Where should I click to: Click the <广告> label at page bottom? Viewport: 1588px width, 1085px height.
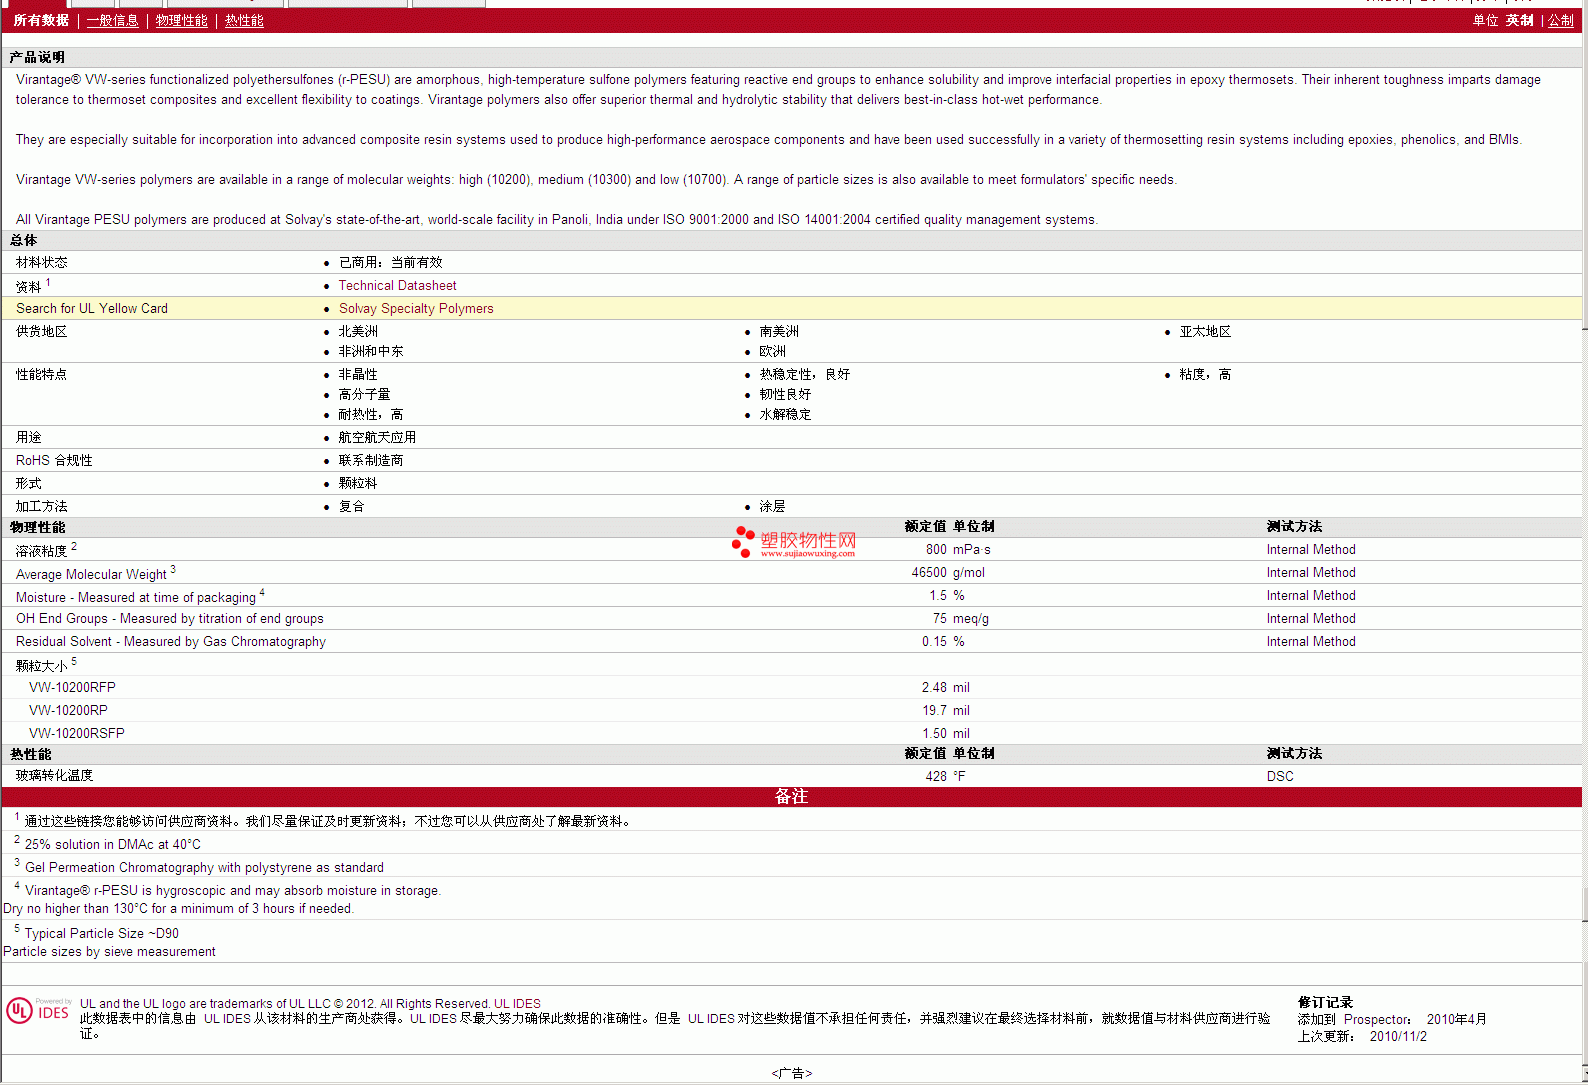pos(791,1073)
